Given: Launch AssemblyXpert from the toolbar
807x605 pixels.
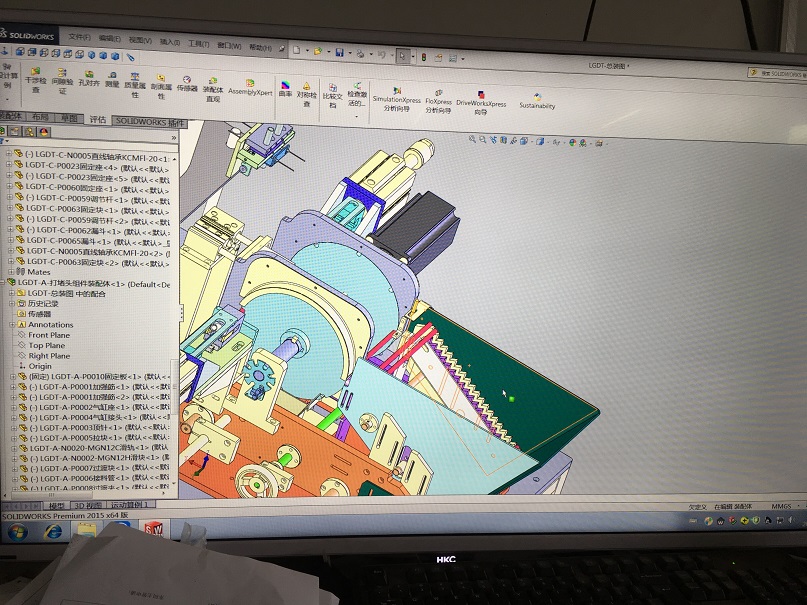Looking at the screenshot, I should [x=249, y=87].
